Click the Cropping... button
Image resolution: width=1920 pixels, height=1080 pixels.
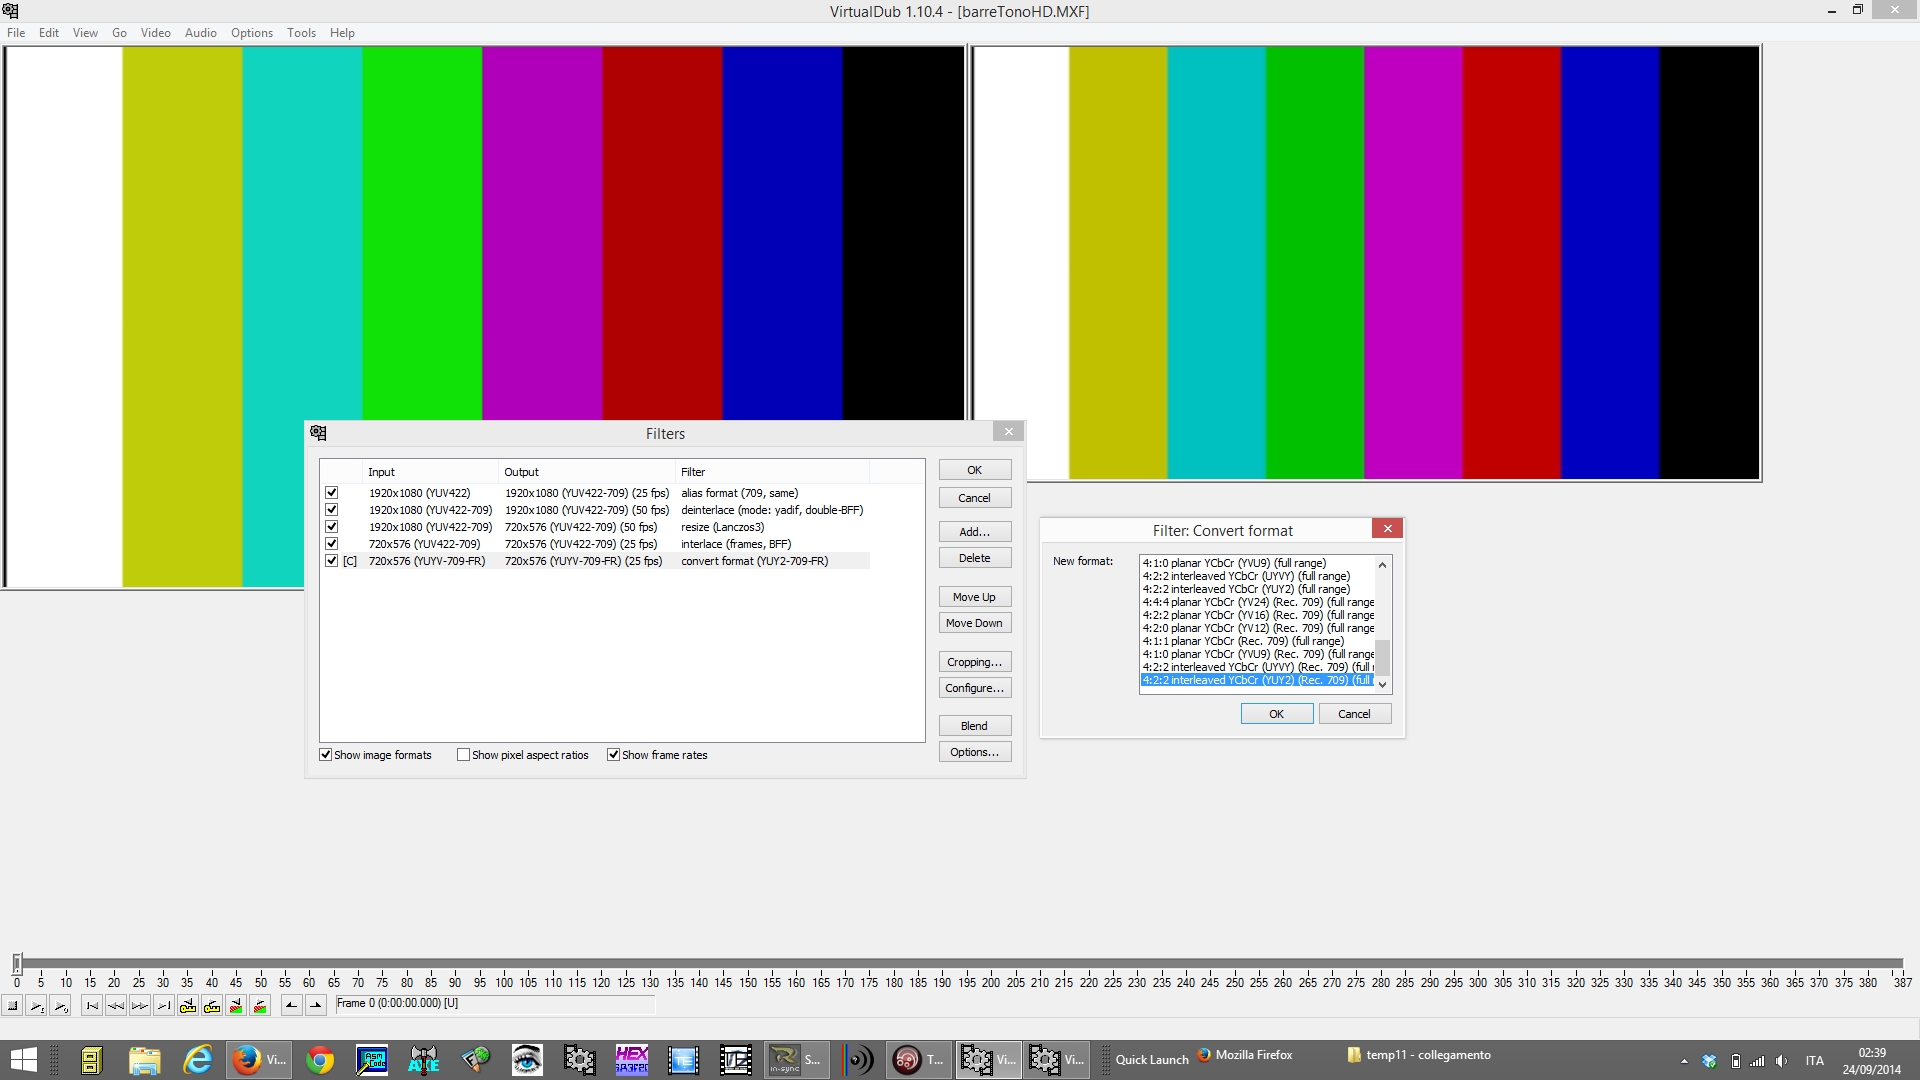pos(974,662)
